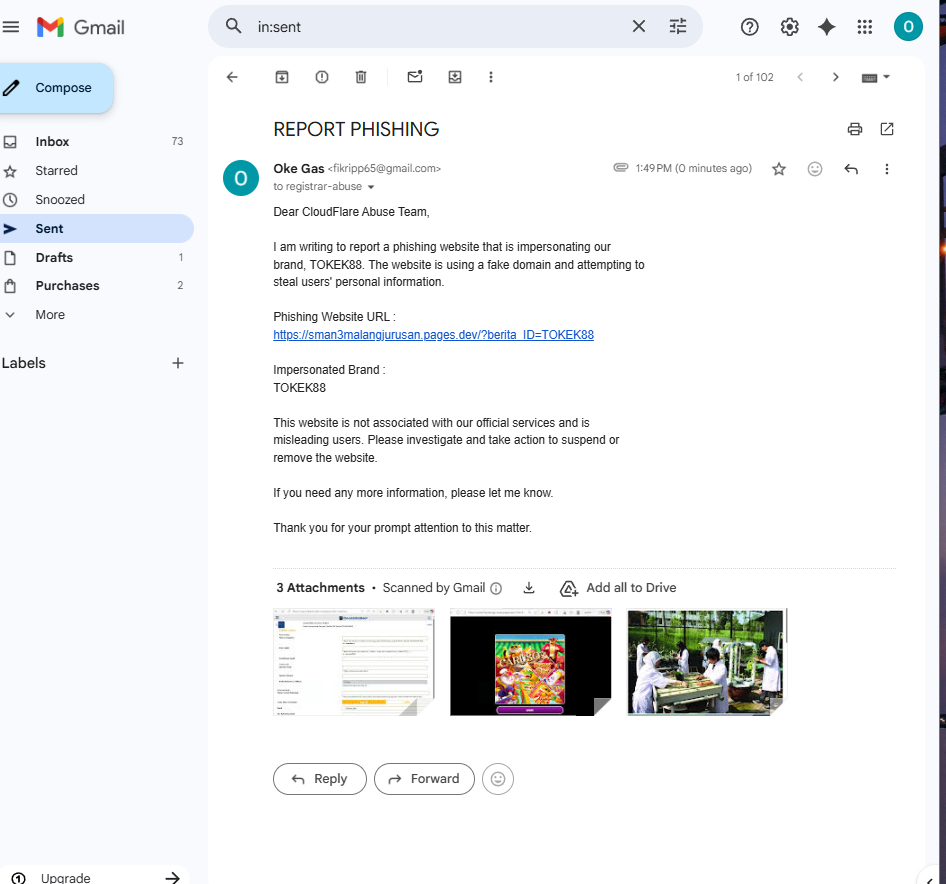Open the main menu hamburger icon
Screen dimensions: 946x884
[x=11, y=27]
